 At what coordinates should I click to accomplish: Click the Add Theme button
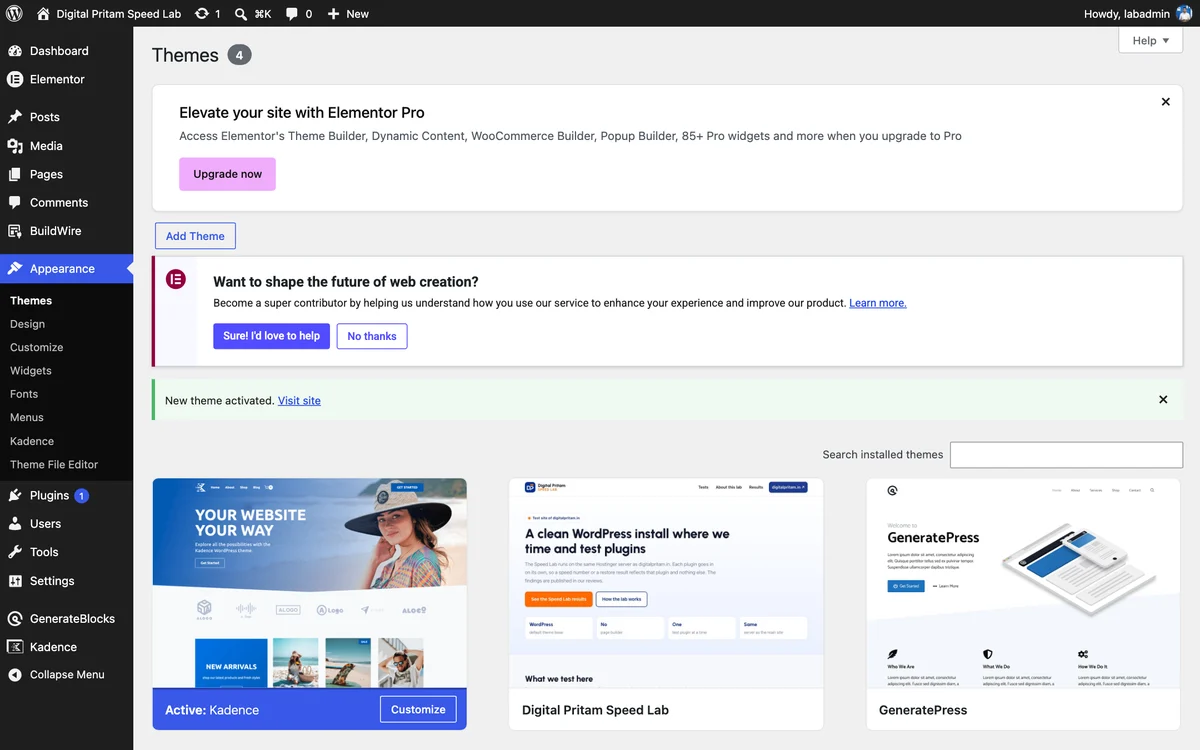click(195, 236)
